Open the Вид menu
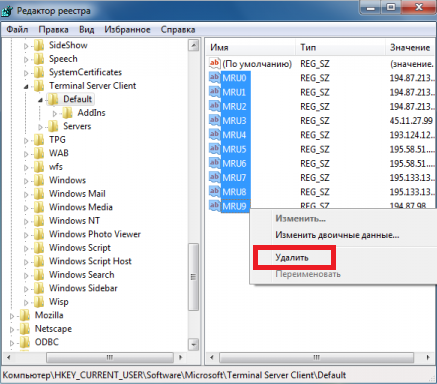This screenshot has height=384, width=437. coord(86,29)
